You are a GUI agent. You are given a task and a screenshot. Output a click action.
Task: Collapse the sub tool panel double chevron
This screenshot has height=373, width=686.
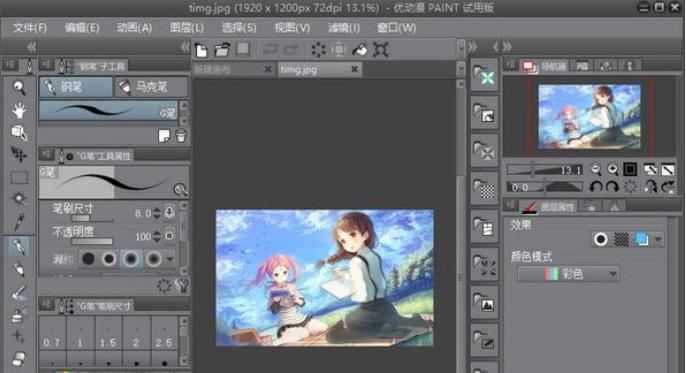pyautogui.click(x=186, y=47)
